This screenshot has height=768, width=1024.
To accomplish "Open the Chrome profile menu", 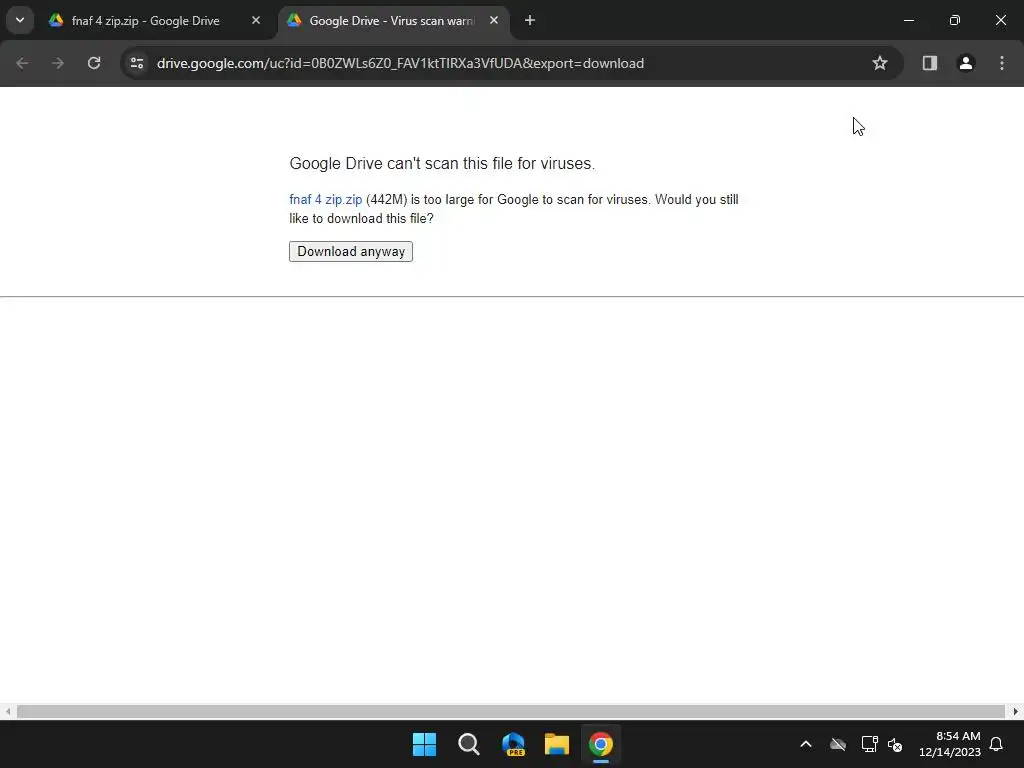I will pos(966,63).
